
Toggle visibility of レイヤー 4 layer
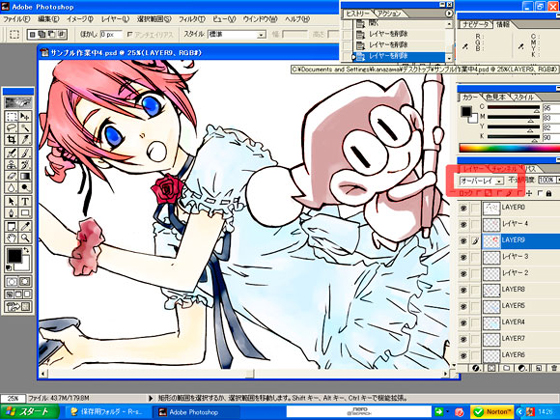(463, 224)
